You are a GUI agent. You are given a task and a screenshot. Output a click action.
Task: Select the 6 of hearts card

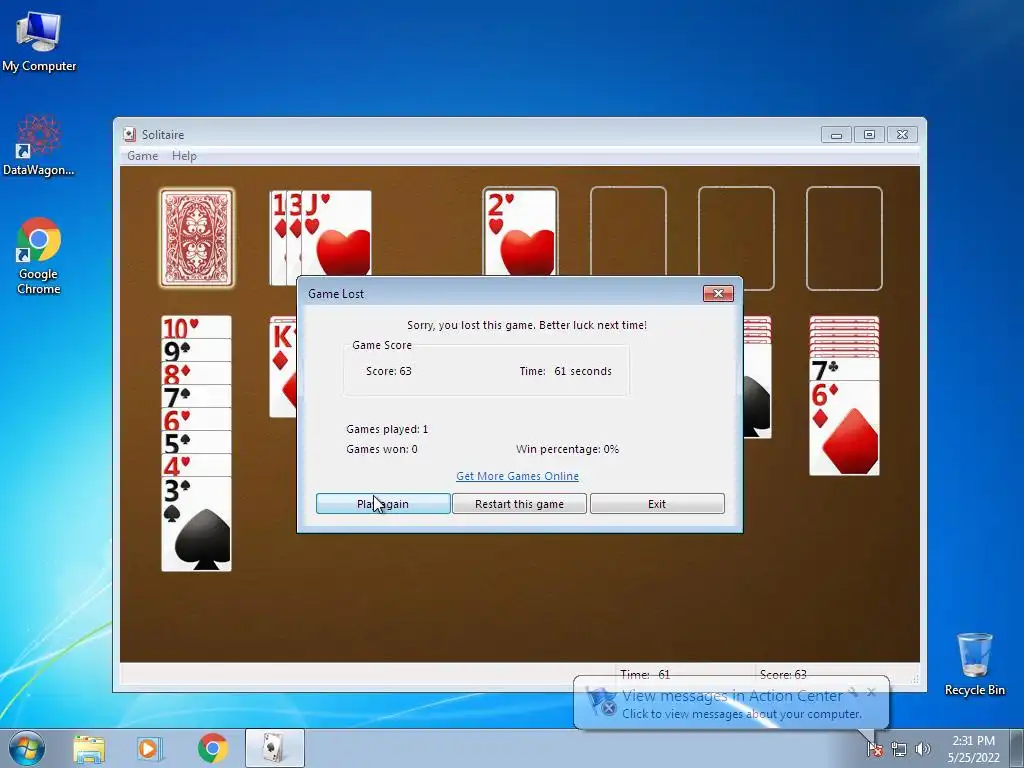pyautogui.click(x=196, y=419)
